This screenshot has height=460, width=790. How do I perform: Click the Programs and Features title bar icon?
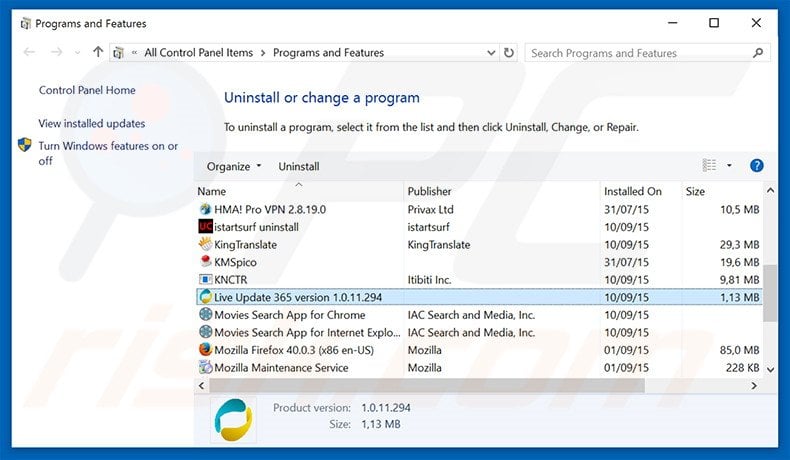(25, 24)
